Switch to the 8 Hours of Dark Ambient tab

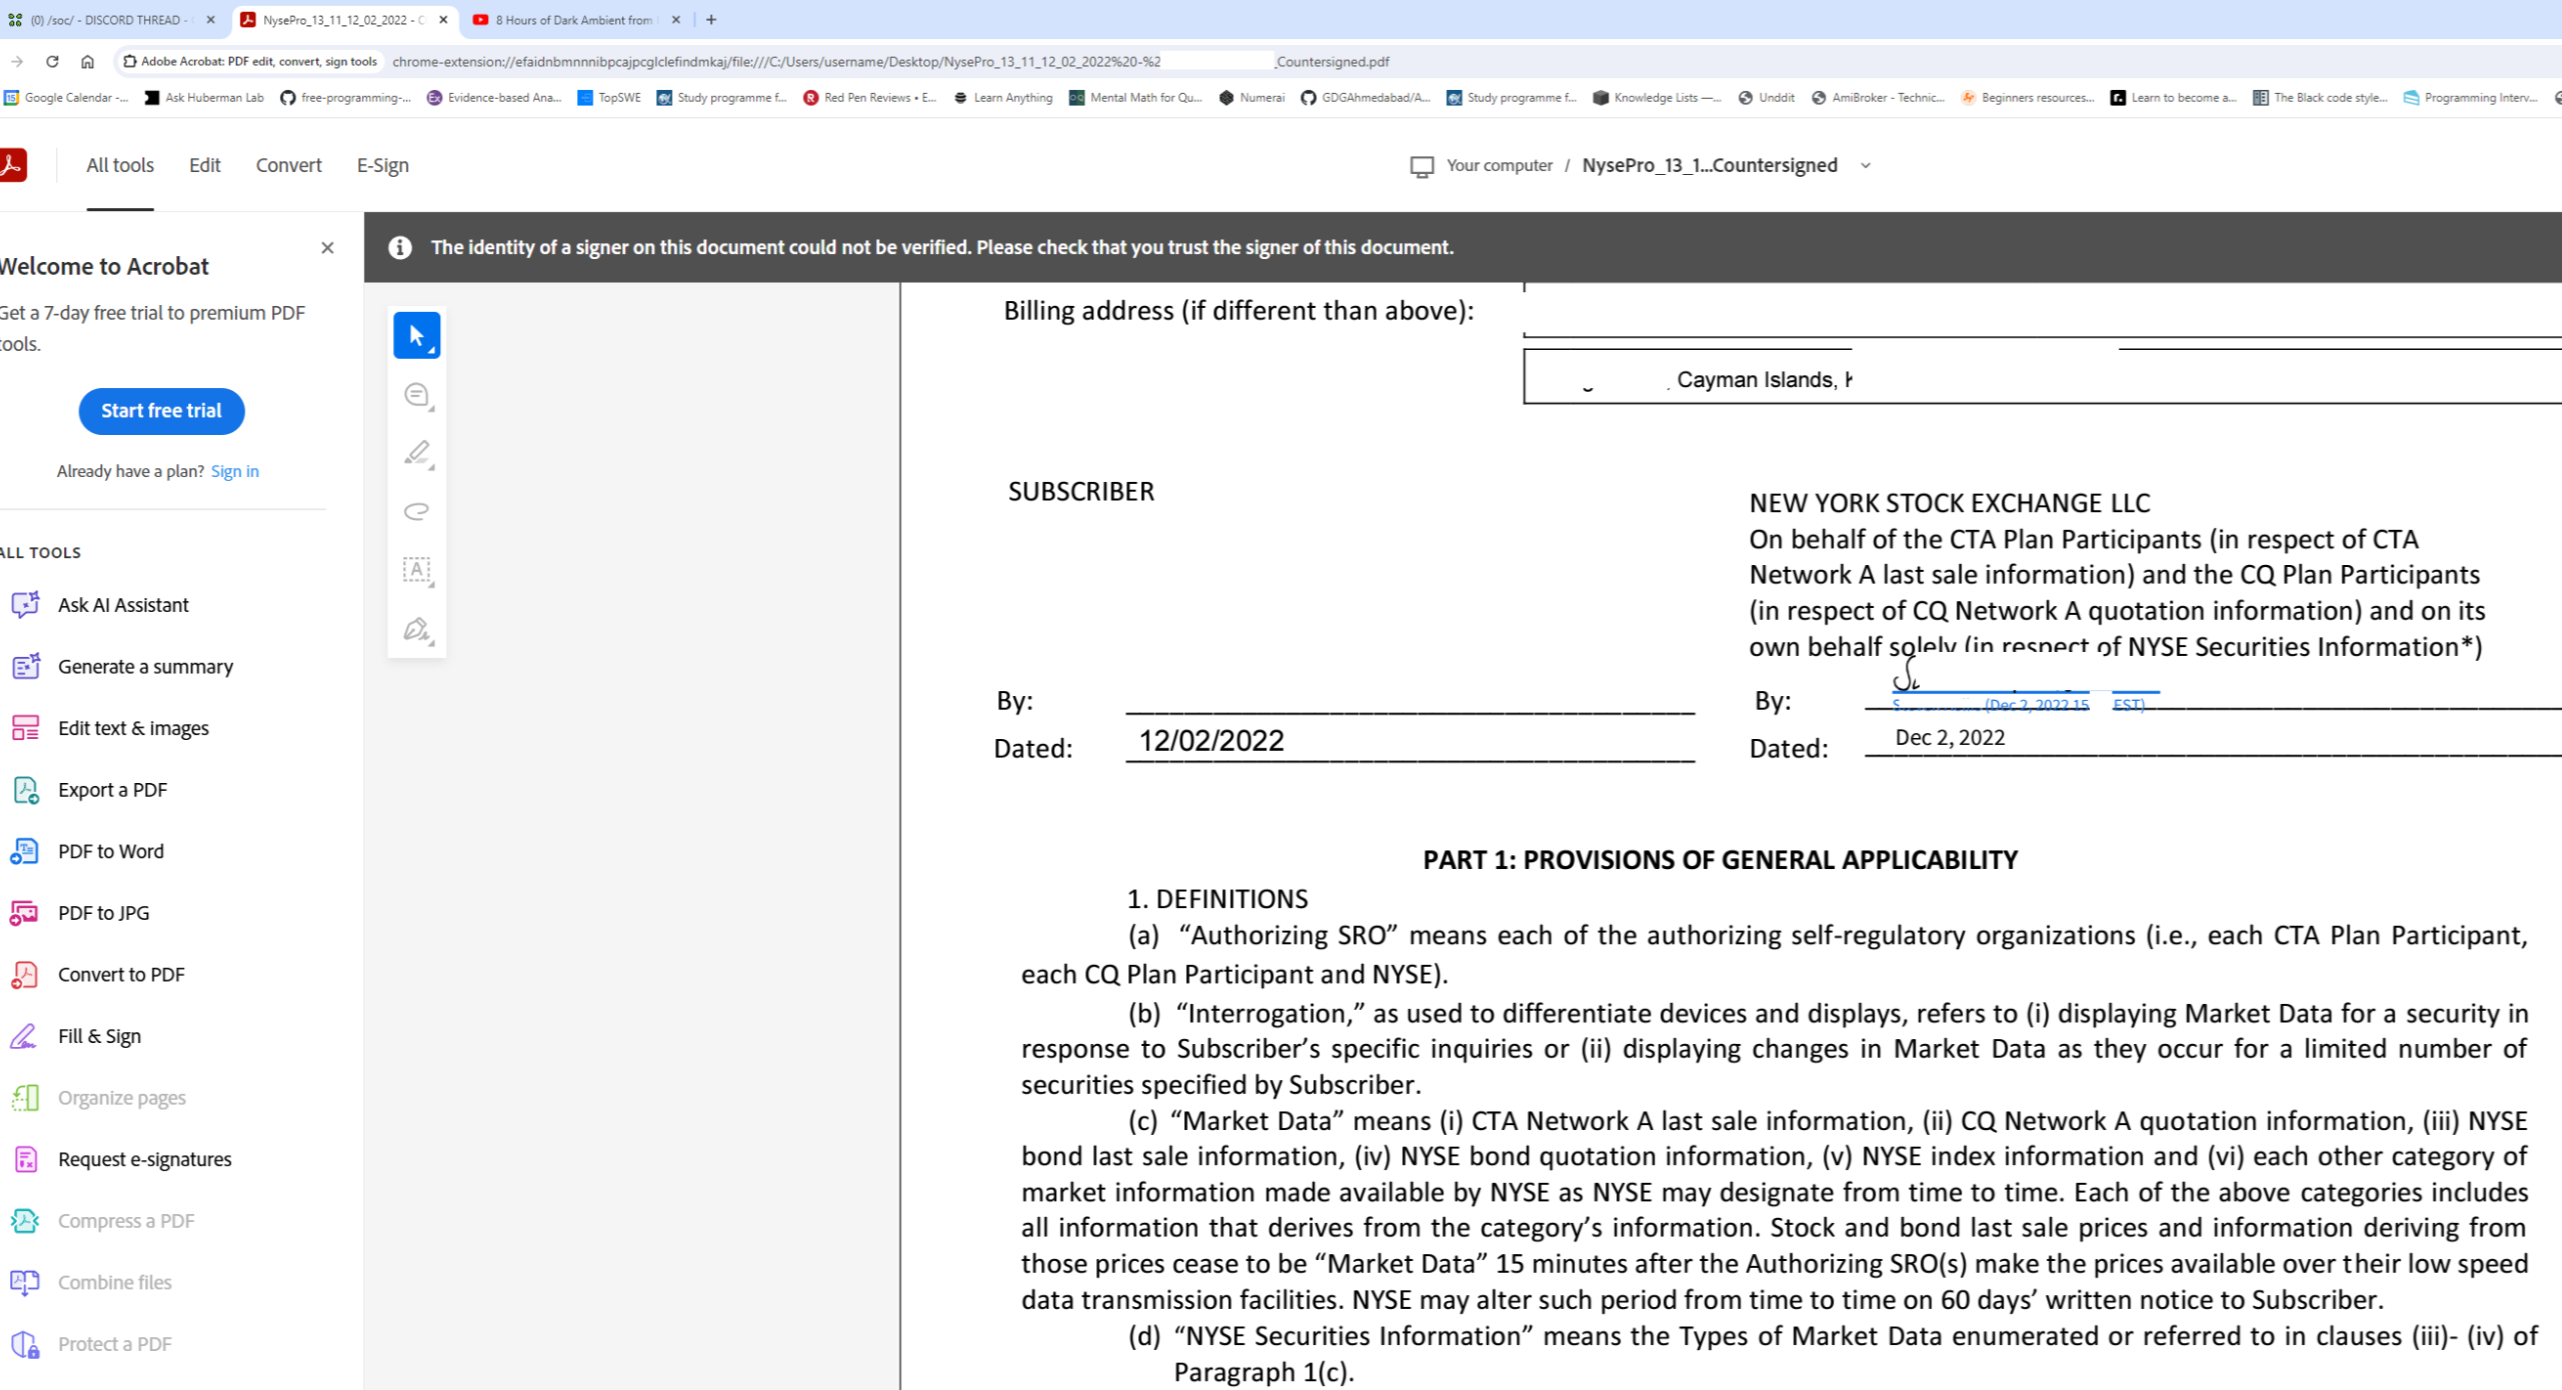573,20
